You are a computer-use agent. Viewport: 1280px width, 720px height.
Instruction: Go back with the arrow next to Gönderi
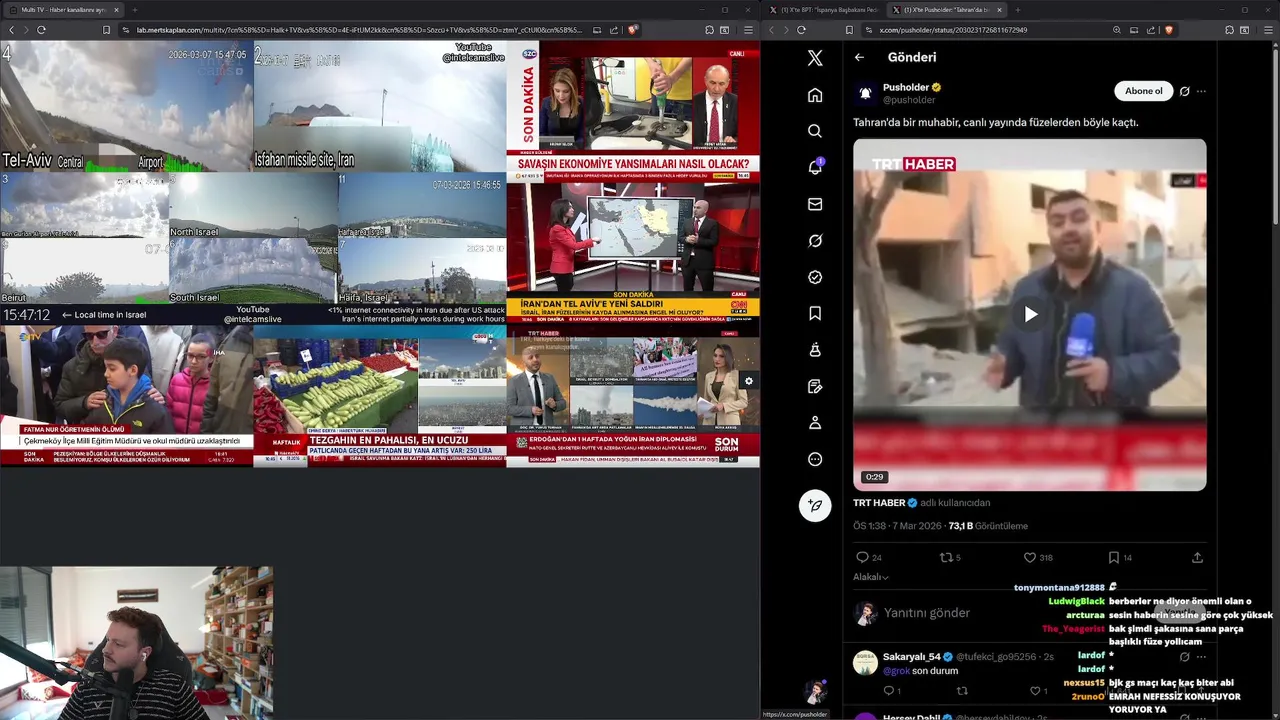859,57
